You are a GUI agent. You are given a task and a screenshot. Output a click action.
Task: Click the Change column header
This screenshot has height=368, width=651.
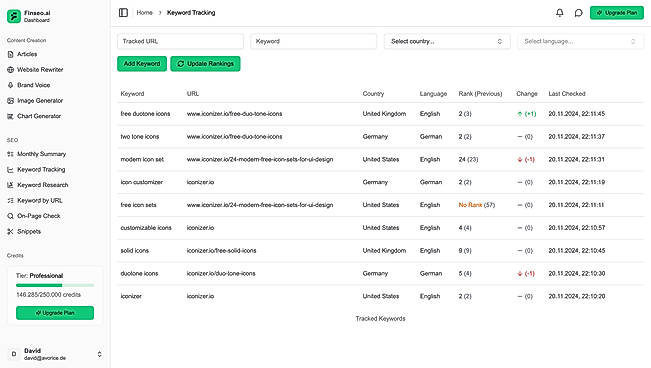coord(527,94)
